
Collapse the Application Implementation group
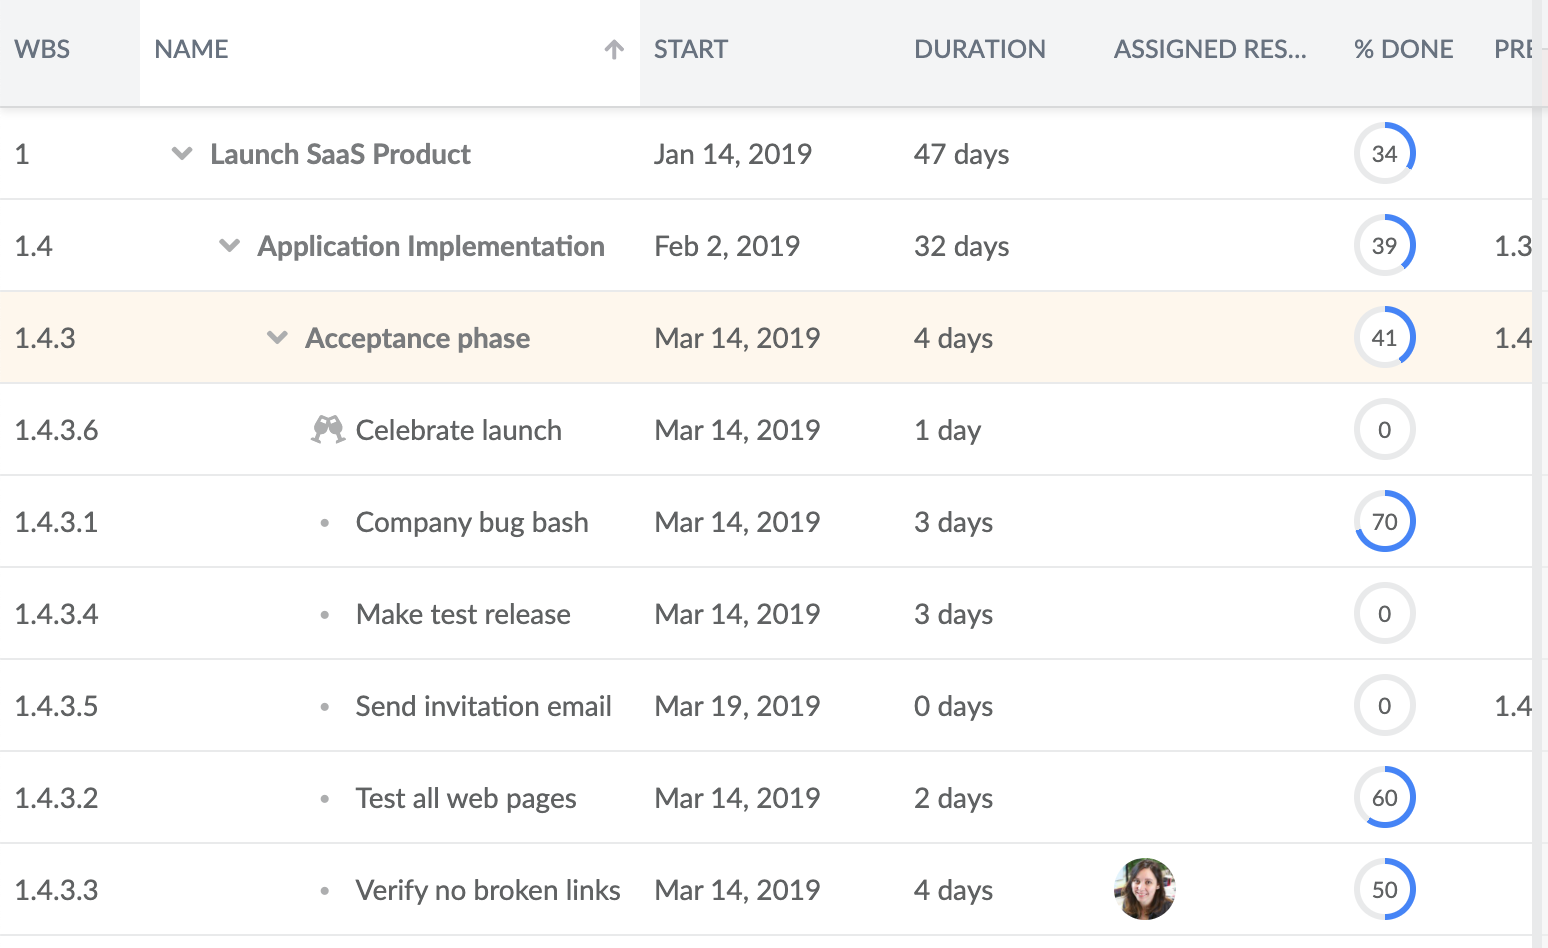pyautogui.click(x=229, y=245)
